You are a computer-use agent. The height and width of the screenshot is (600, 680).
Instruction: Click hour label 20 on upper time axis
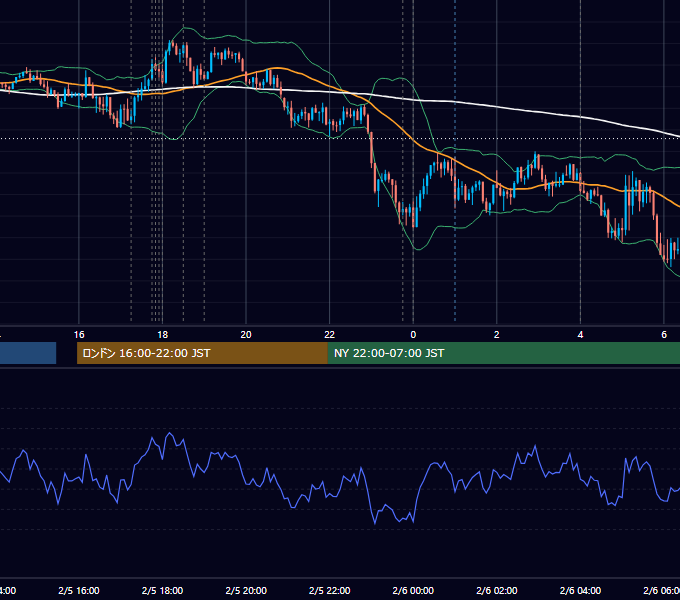[246, 335]
